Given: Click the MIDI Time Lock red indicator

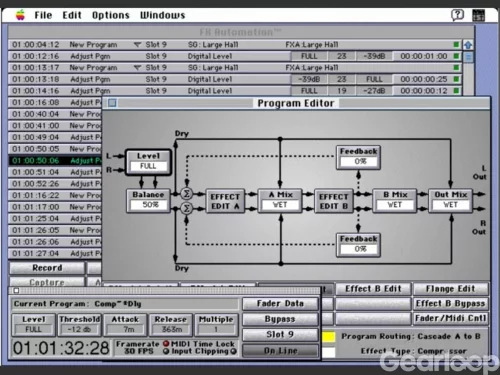Looking at the screenshot, I should 166,344.
